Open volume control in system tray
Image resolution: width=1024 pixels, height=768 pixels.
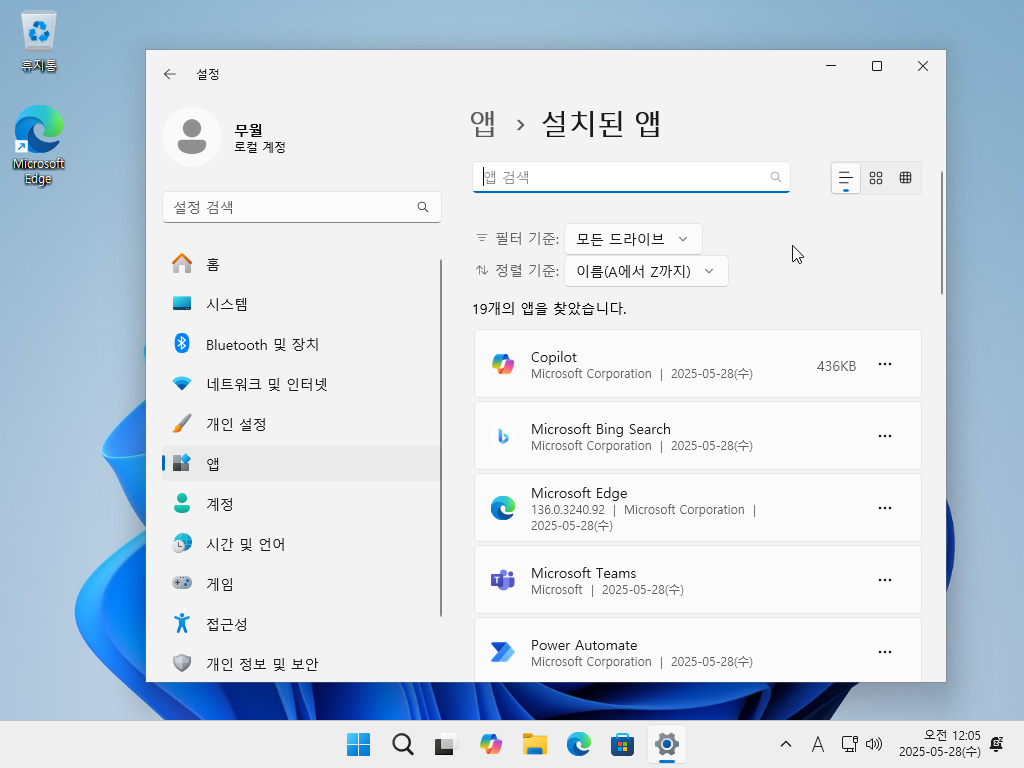point(874,744)
